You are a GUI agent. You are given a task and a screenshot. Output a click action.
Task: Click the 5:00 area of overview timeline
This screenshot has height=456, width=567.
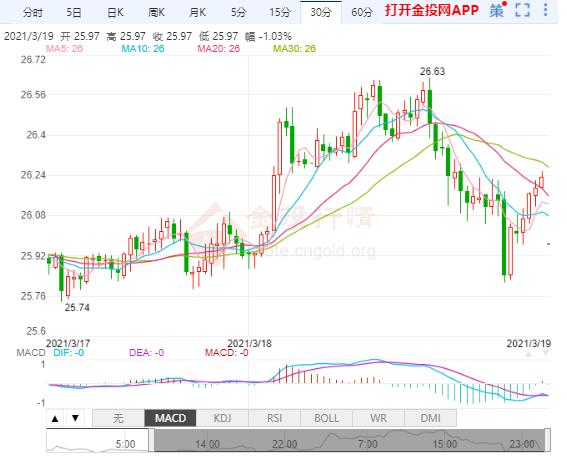(x=125, y=444)
